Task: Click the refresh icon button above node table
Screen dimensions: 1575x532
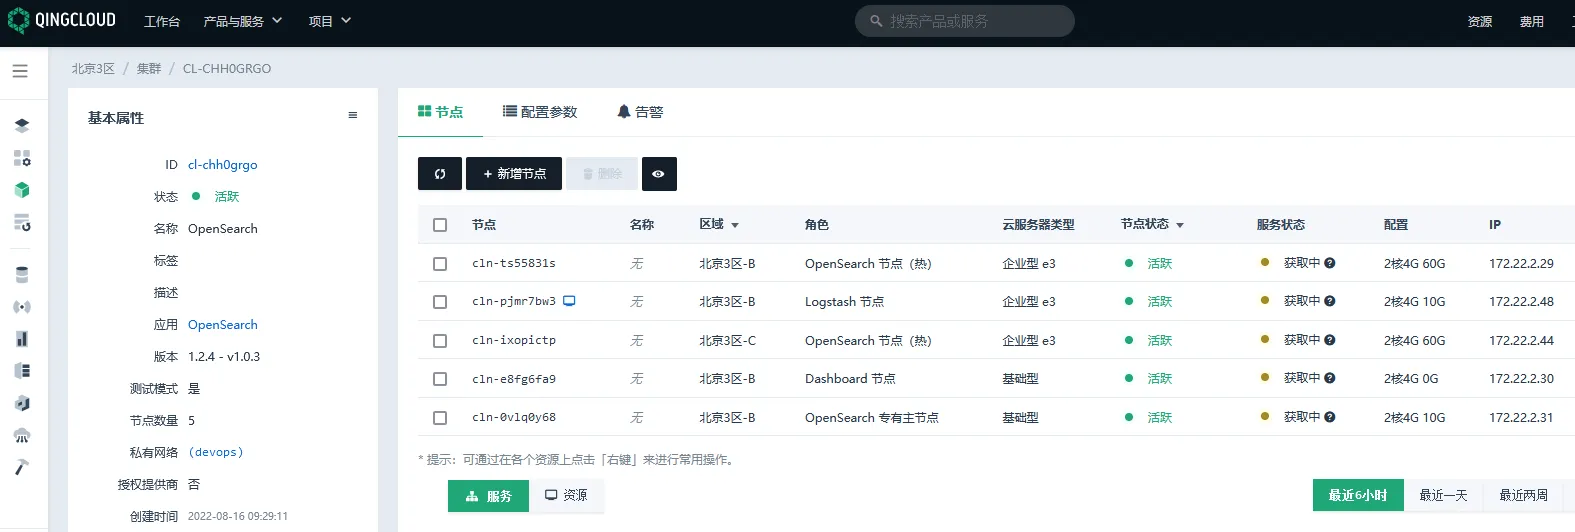Action: 439,174
